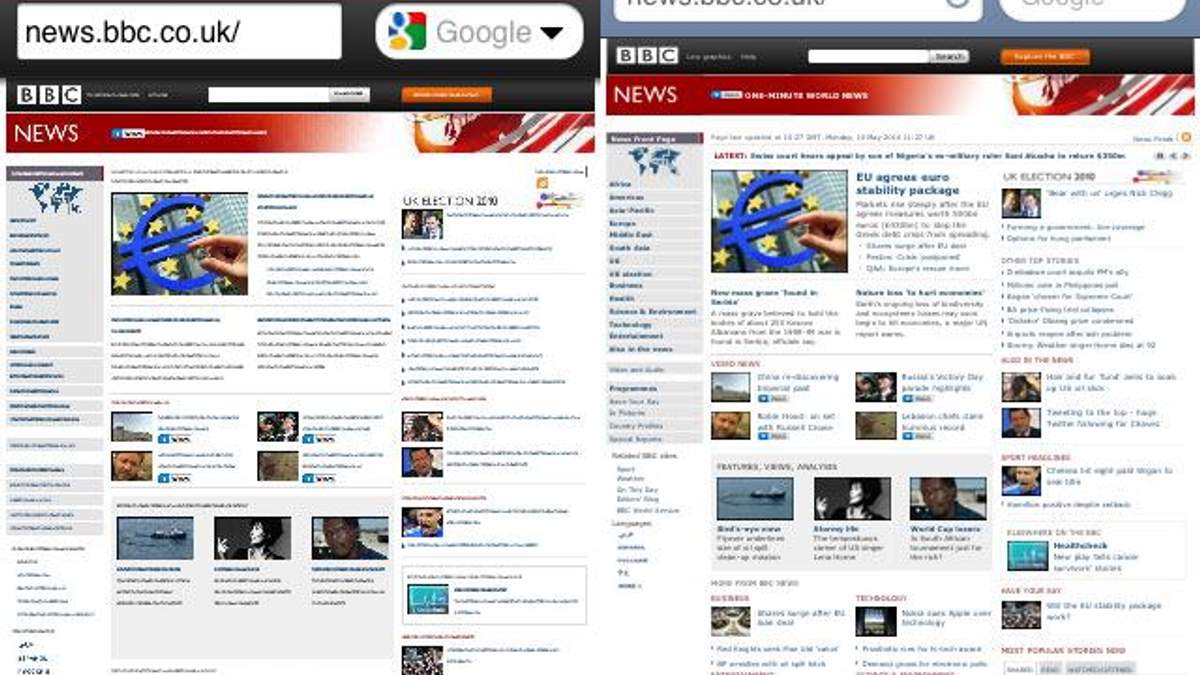Click the euro sign photo on right page

[779, 222]
